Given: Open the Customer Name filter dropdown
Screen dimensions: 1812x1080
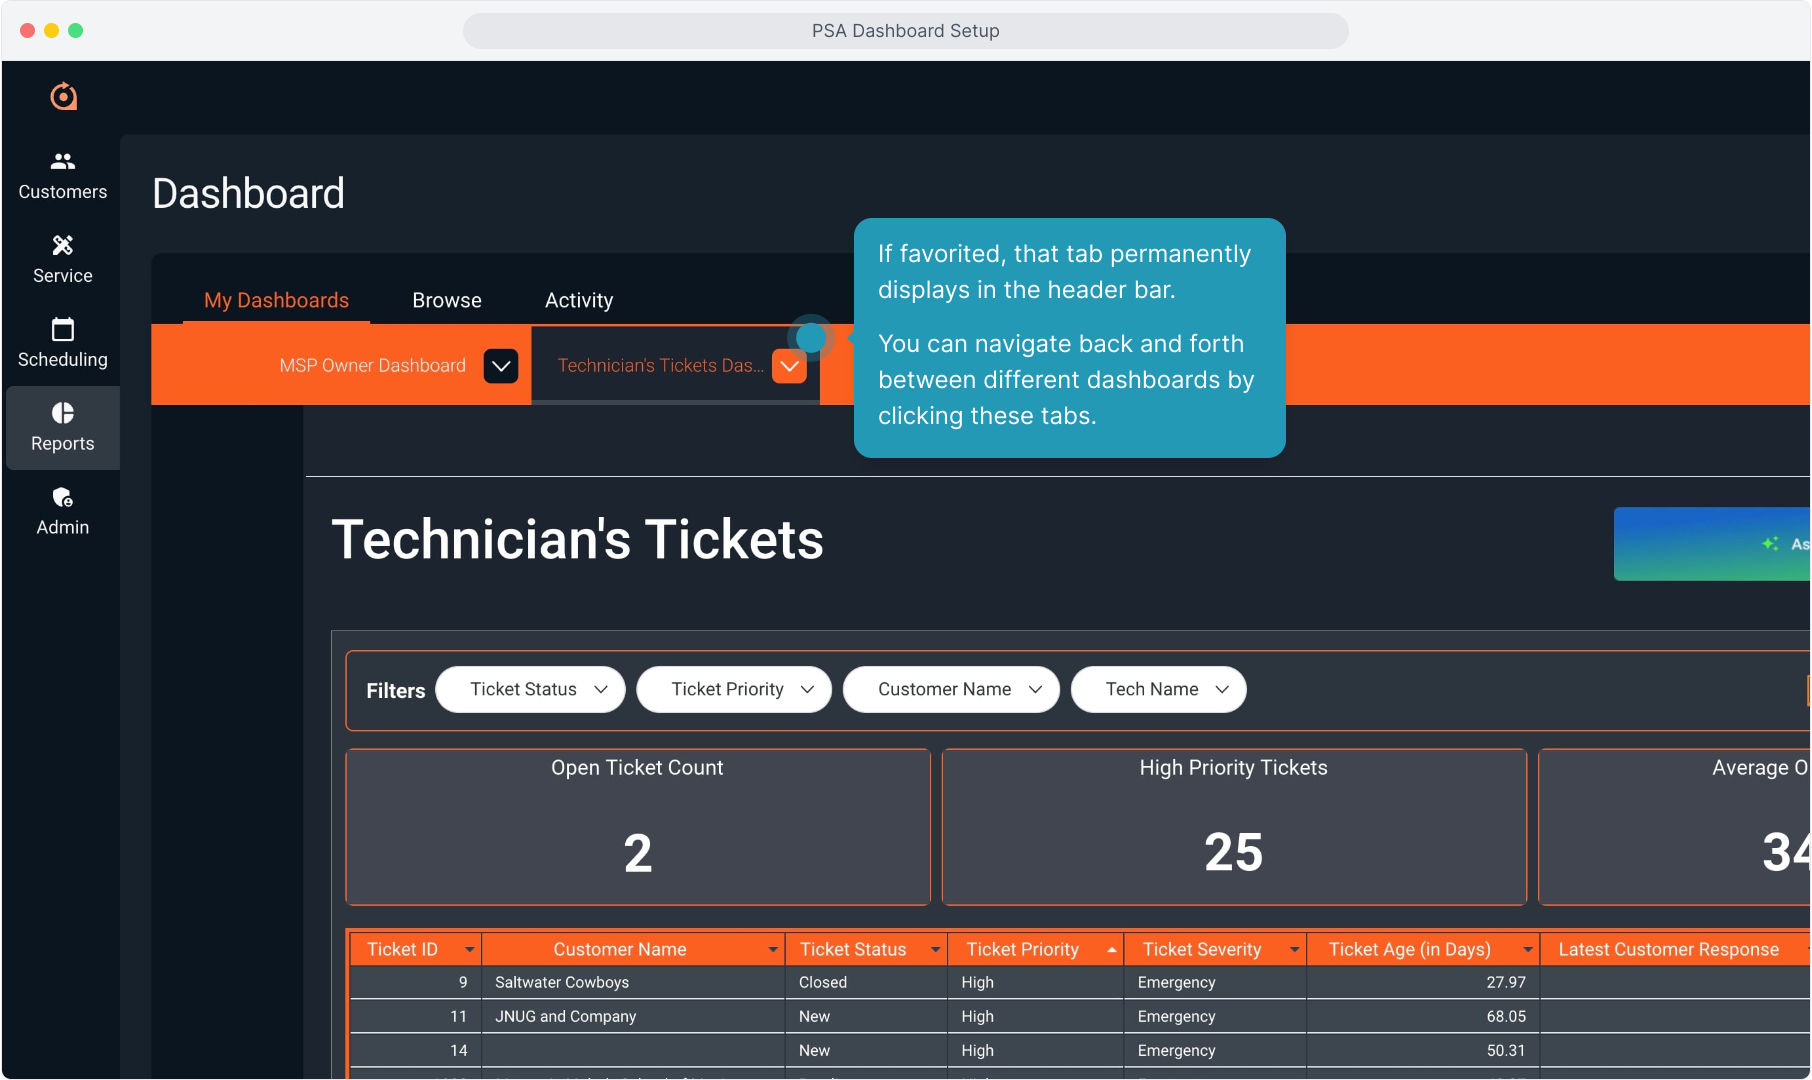Looking at the screenshot, I should coord(950,690).
